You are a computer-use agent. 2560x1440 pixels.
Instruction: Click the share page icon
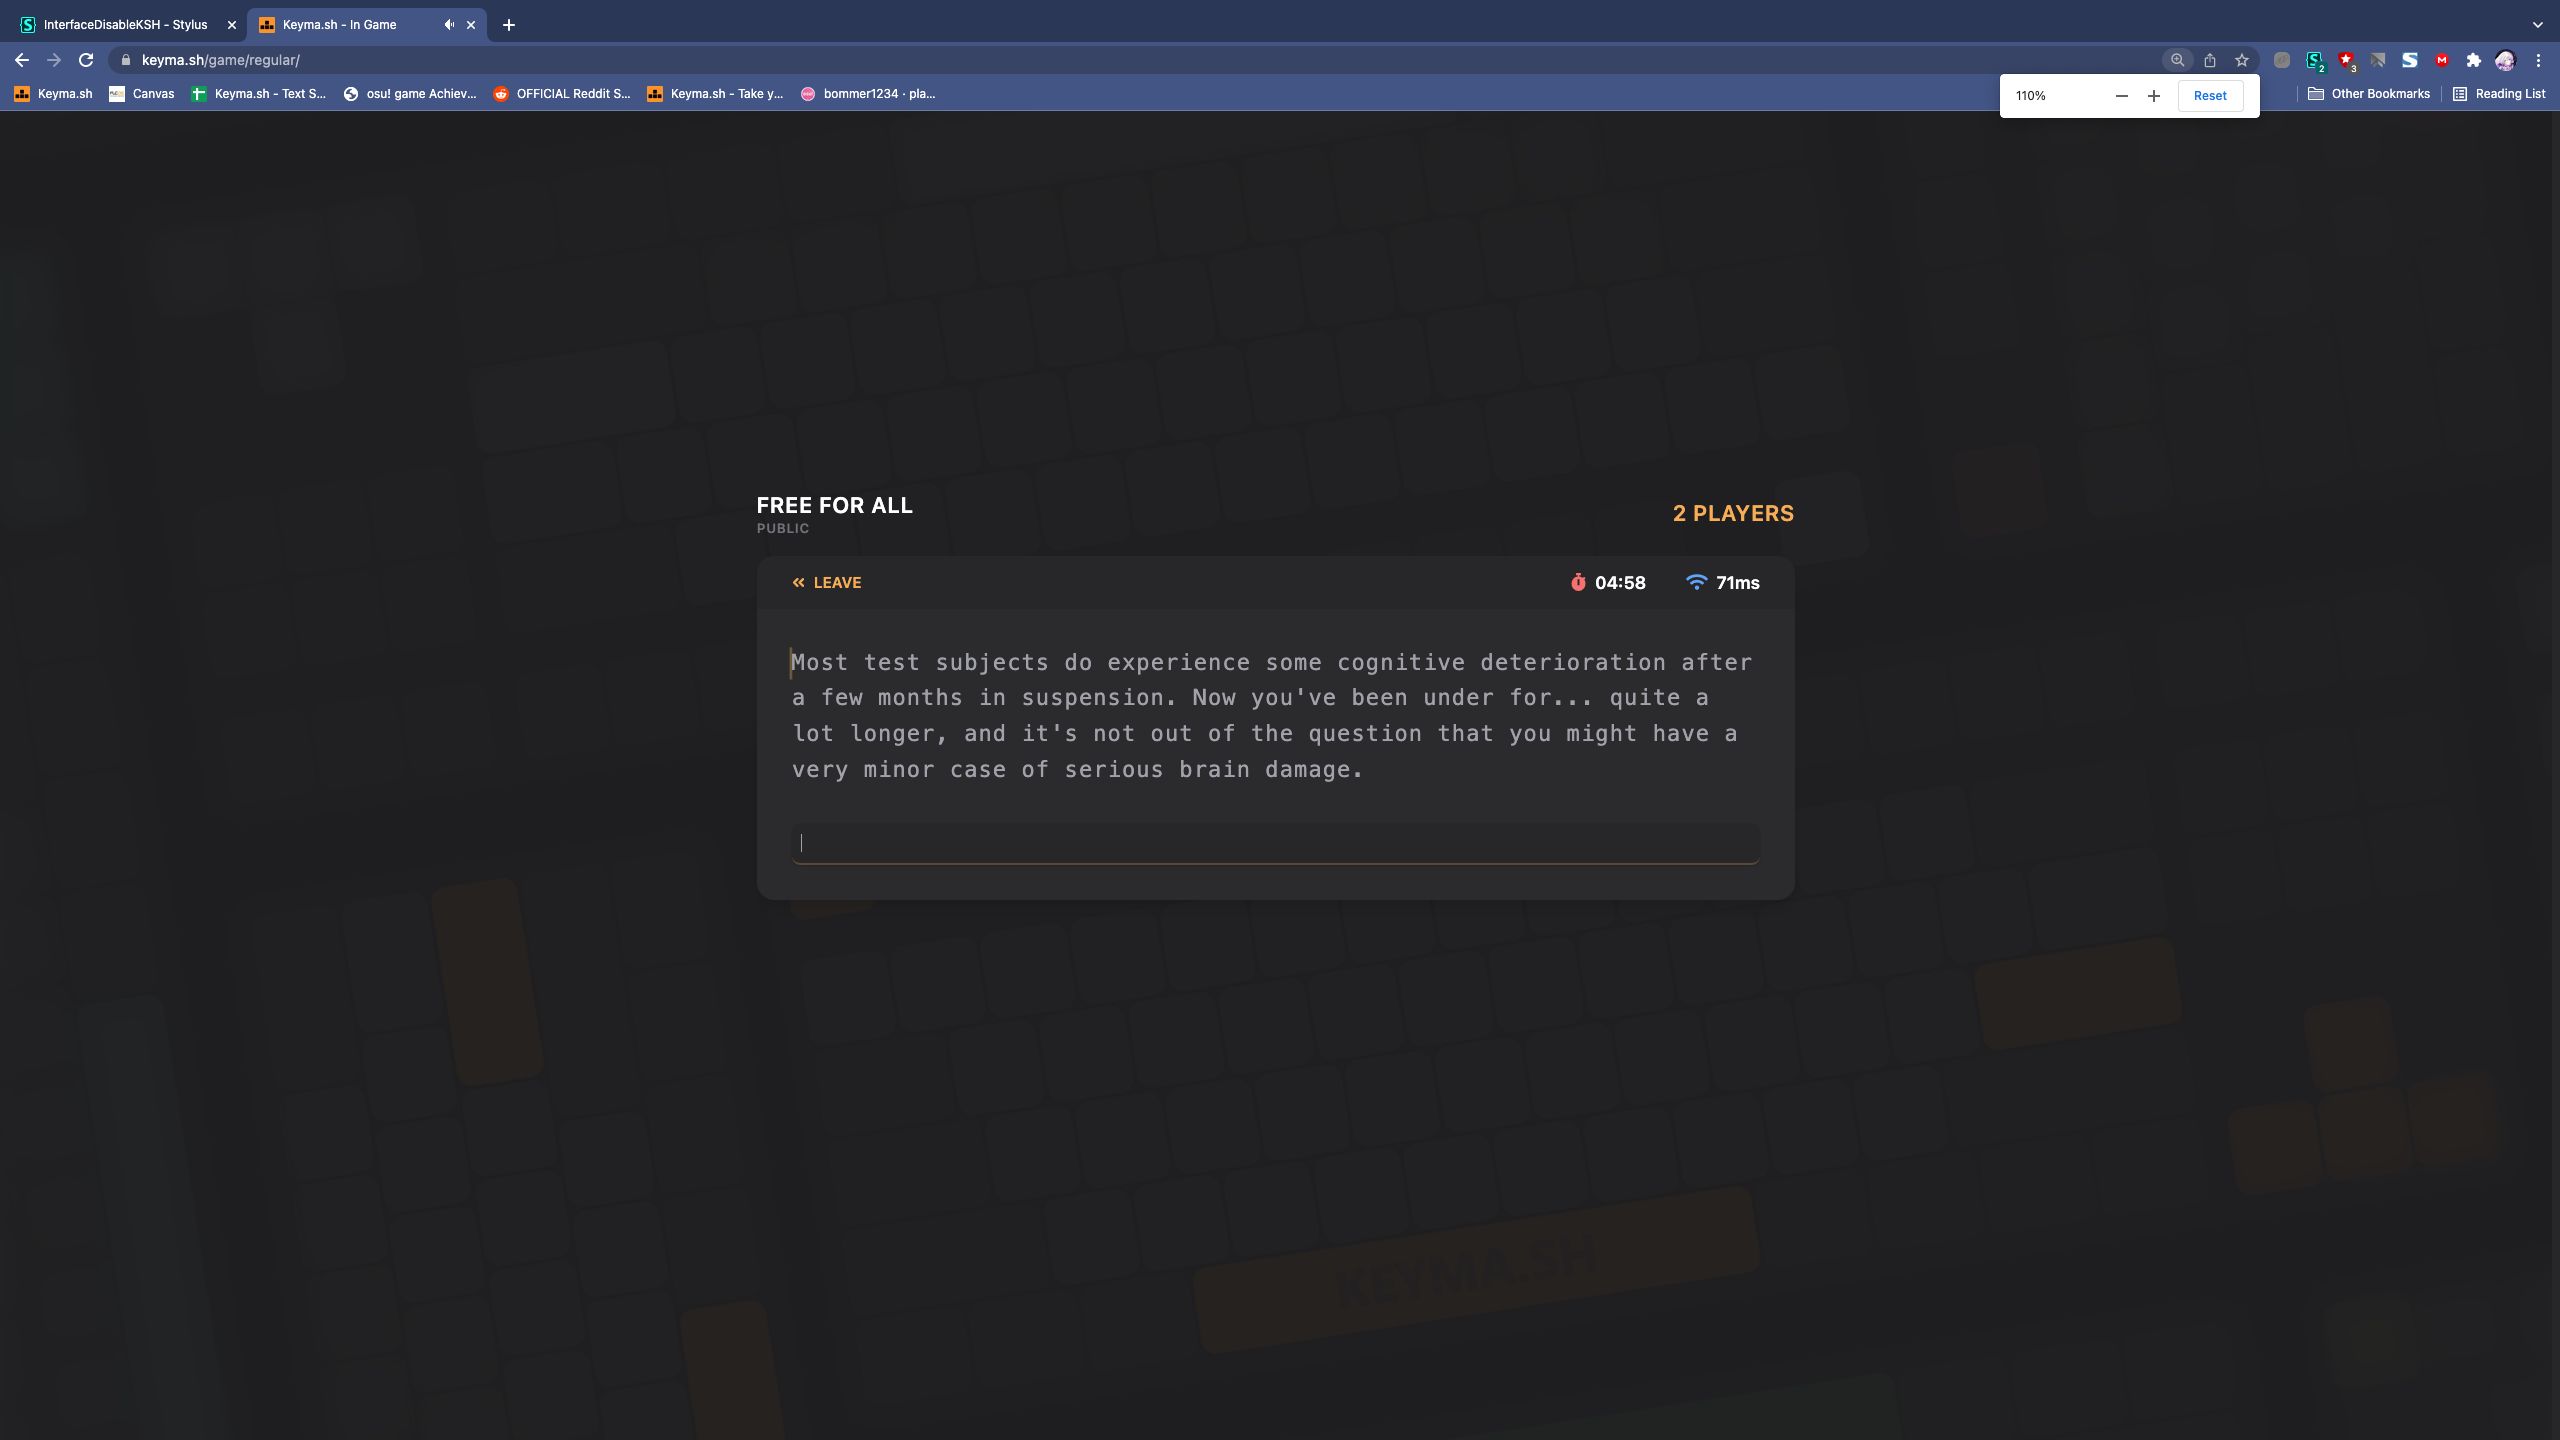click(2210, 60)
